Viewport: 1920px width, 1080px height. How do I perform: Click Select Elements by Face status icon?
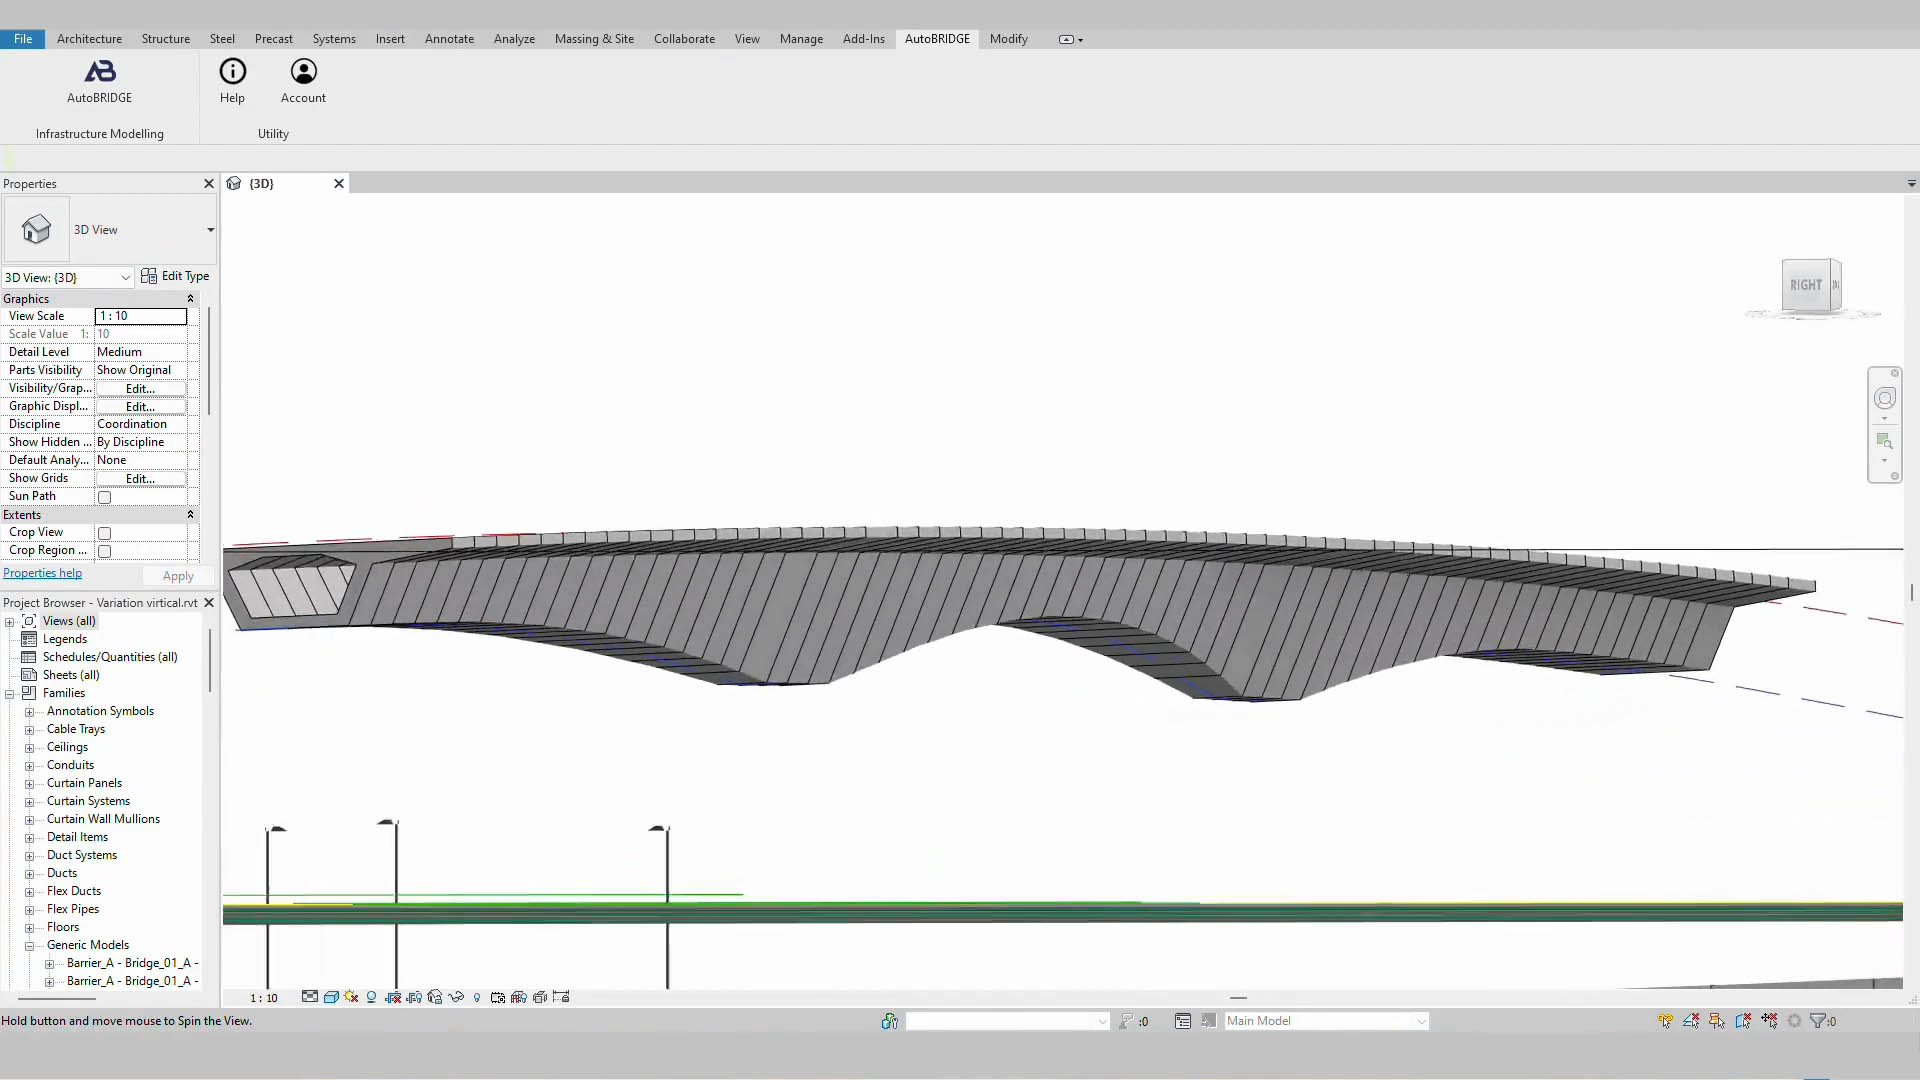pyautogui.click(x=1743, y=1021)
